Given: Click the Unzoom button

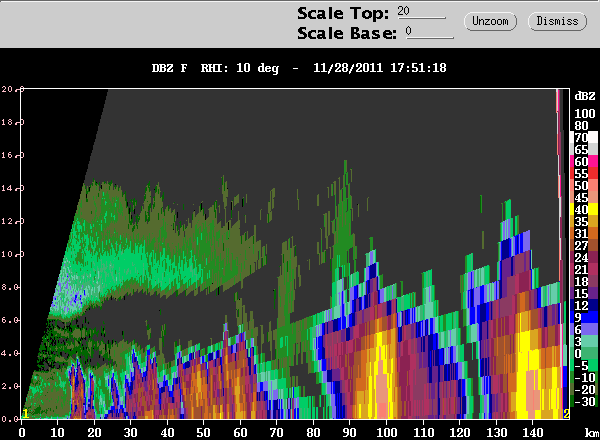Looking at the screenshot, I should pos(490,21).
